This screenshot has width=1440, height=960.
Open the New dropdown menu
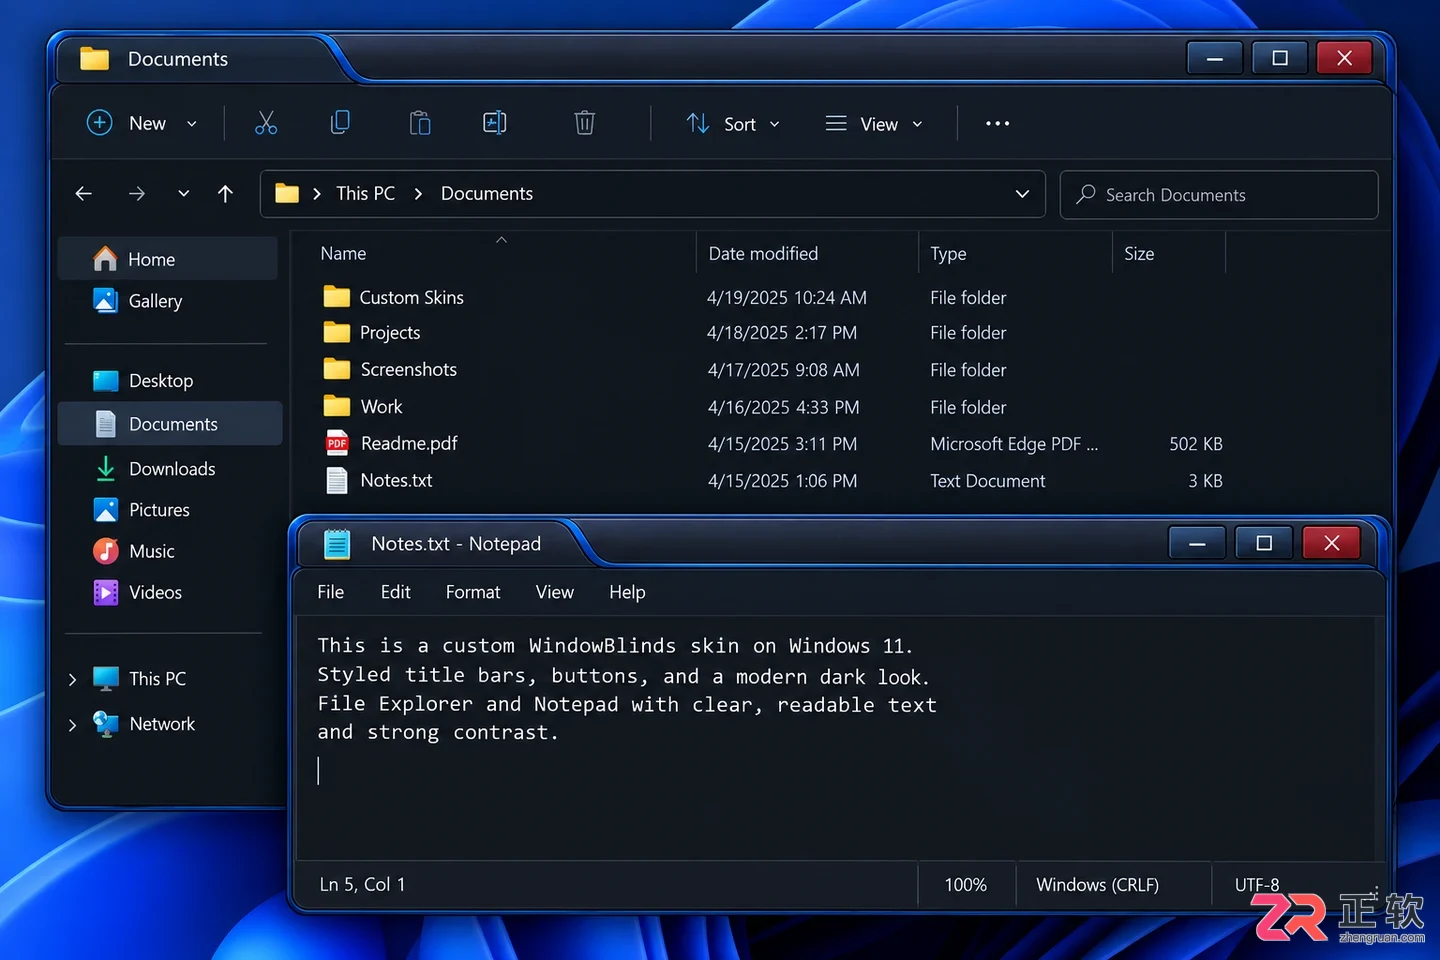[142, 123]
